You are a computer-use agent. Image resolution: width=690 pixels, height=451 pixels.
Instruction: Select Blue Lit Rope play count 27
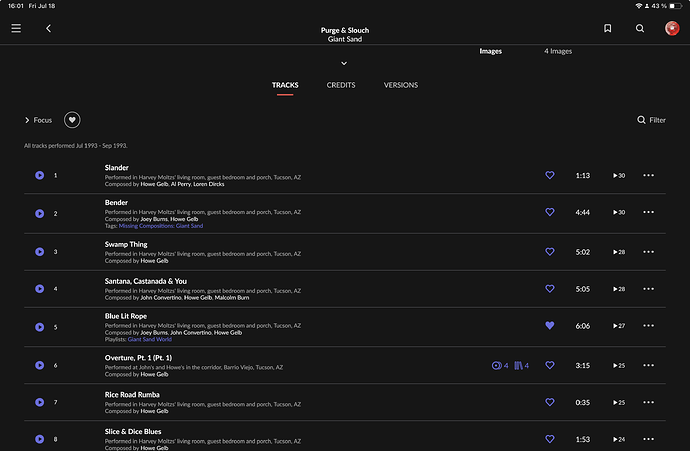(619, 326)
